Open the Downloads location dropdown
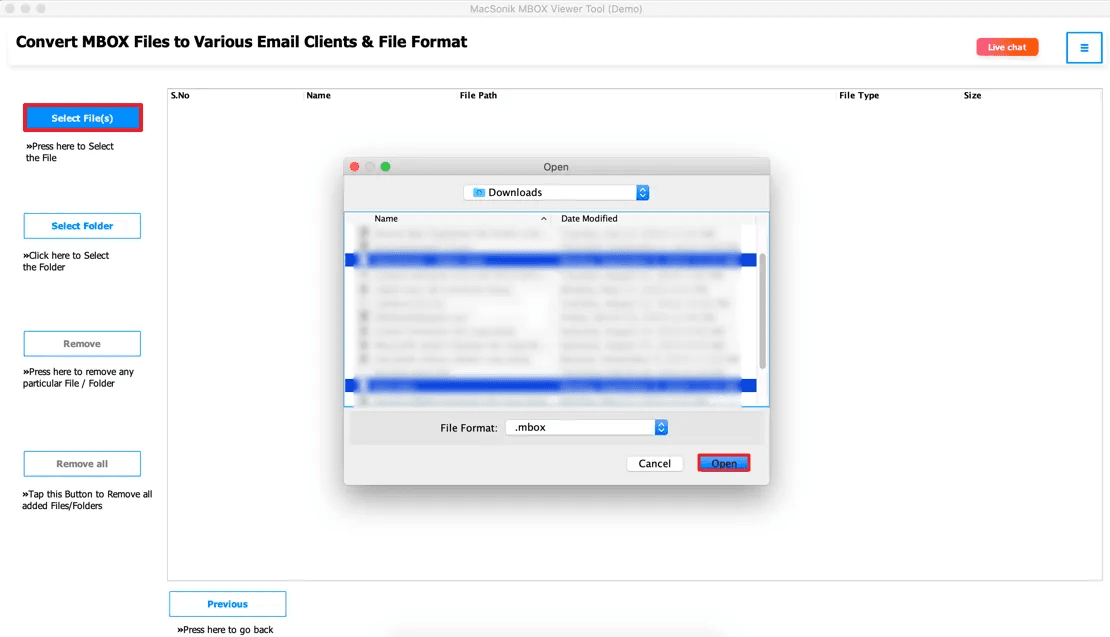Image resolution: width=1110 pixels, height=637 pixels. (556, 192)
